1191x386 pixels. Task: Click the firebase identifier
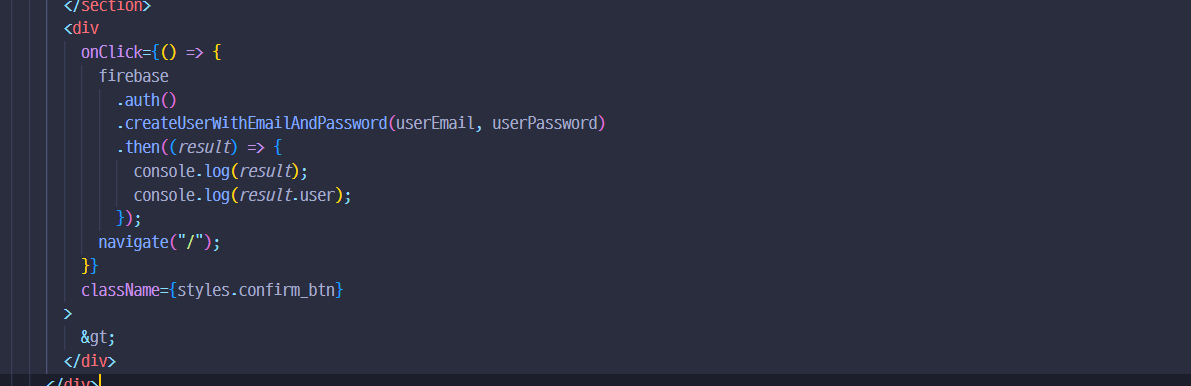click(134, 76)
